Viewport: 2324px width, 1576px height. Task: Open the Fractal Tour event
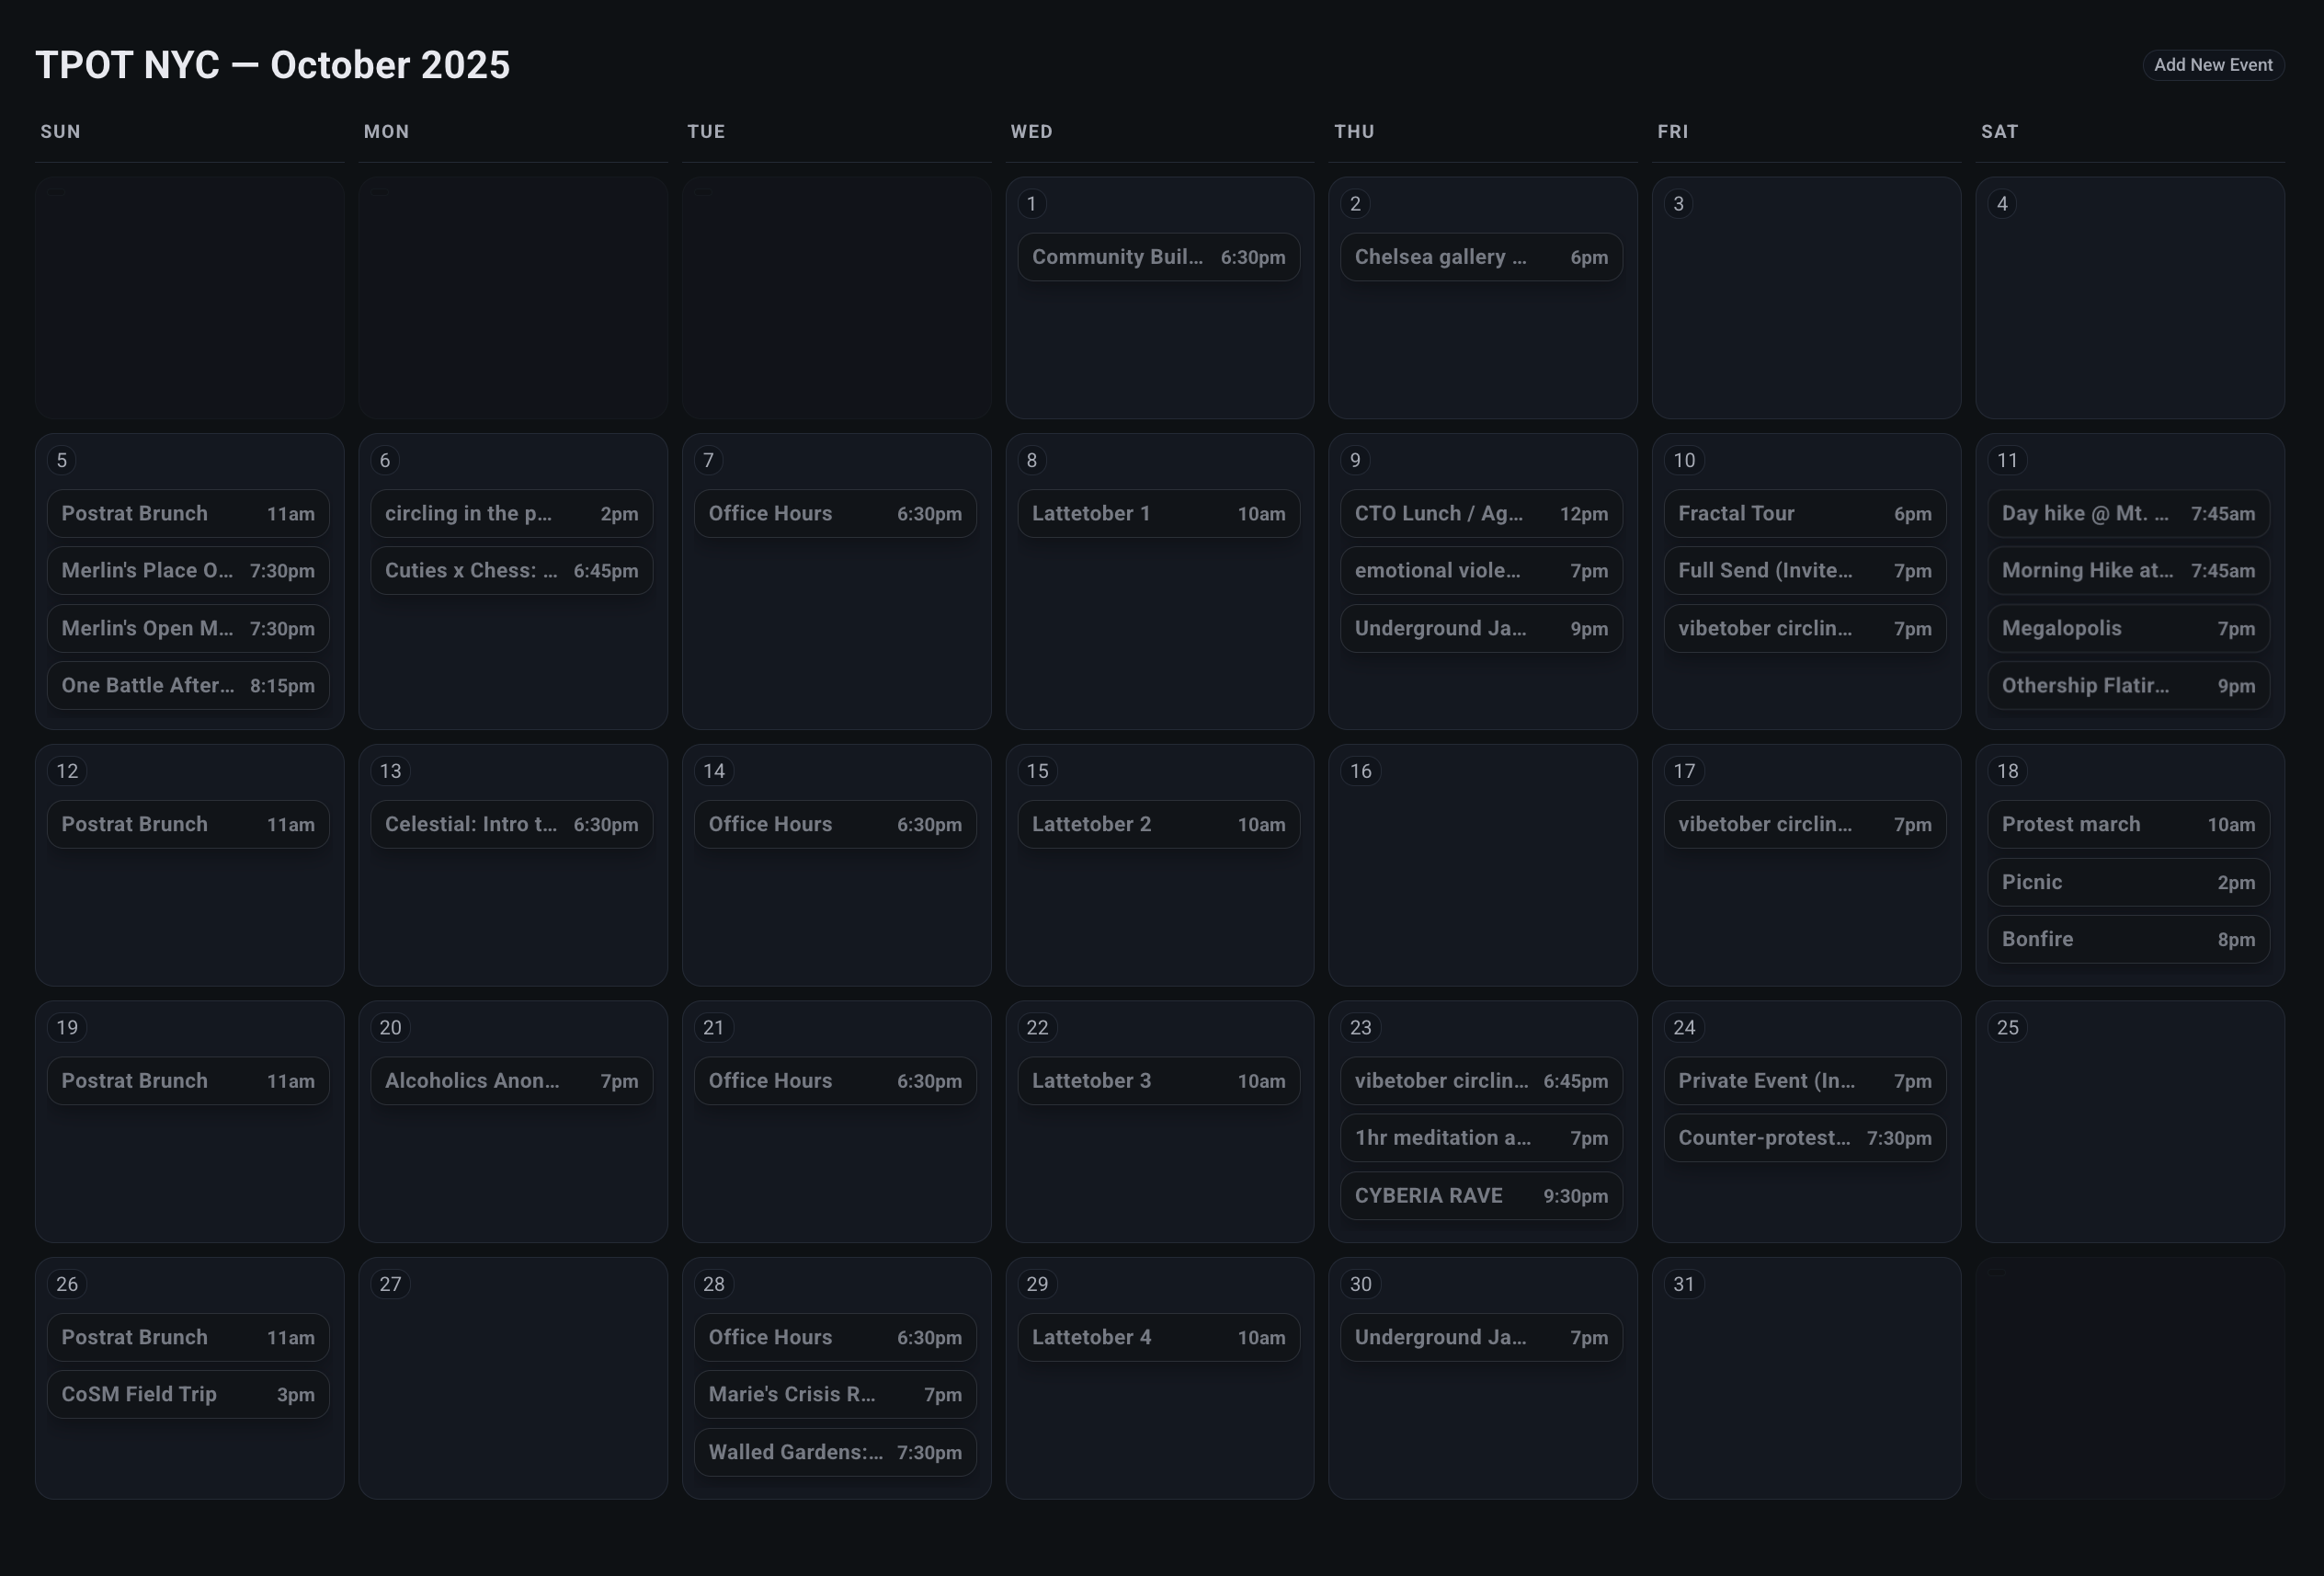coord(1804,513)
